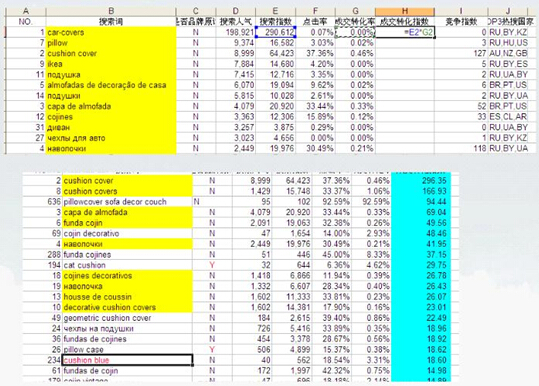This screenshot has width=539, height=386.
Task: Click the 搜索词 header cell
Action: click(x=111, y=22)
